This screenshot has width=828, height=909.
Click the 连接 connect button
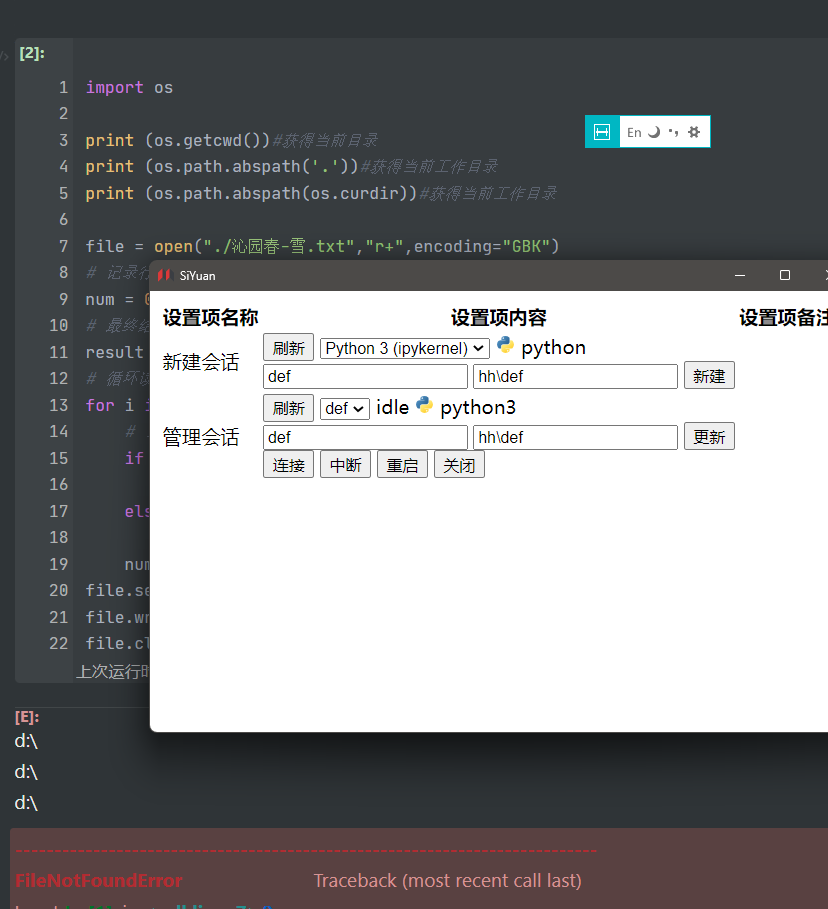288,465
